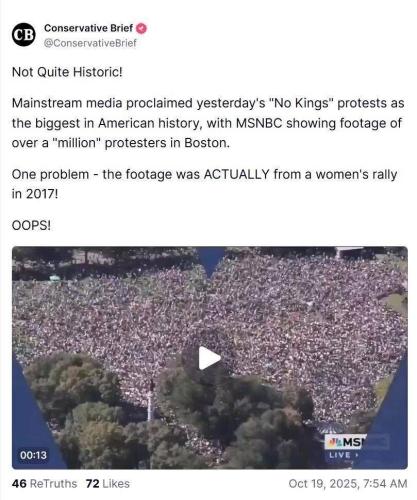Click the paragraph beginning "Mainstream media proclaimed"

point(208,123)
